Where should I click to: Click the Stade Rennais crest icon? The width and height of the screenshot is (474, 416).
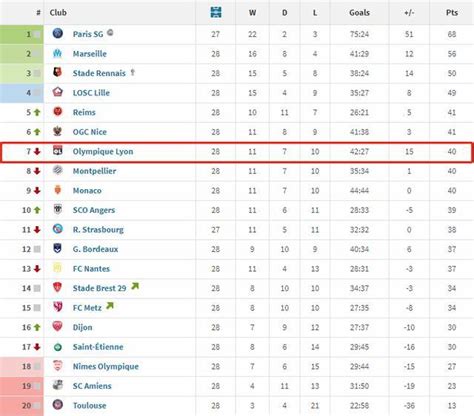[58, 72]
